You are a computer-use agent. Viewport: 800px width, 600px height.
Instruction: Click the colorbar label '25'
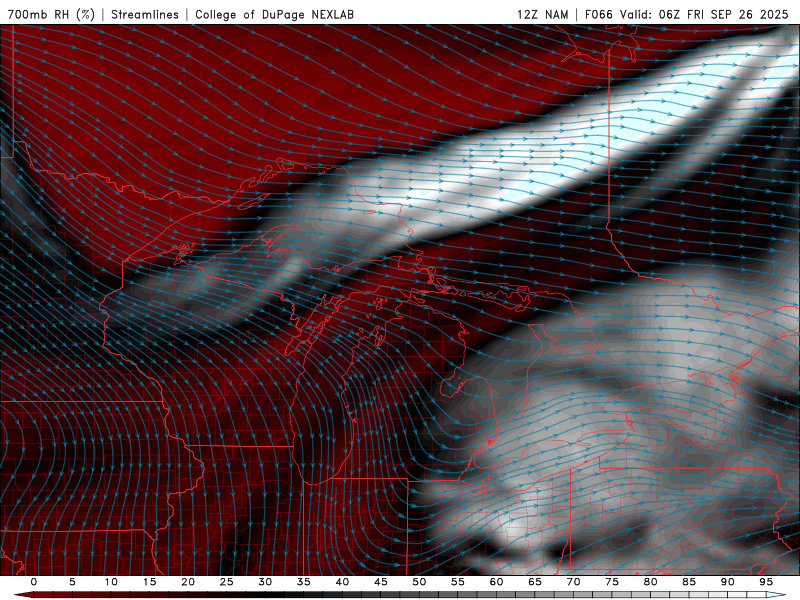point(227,582)
